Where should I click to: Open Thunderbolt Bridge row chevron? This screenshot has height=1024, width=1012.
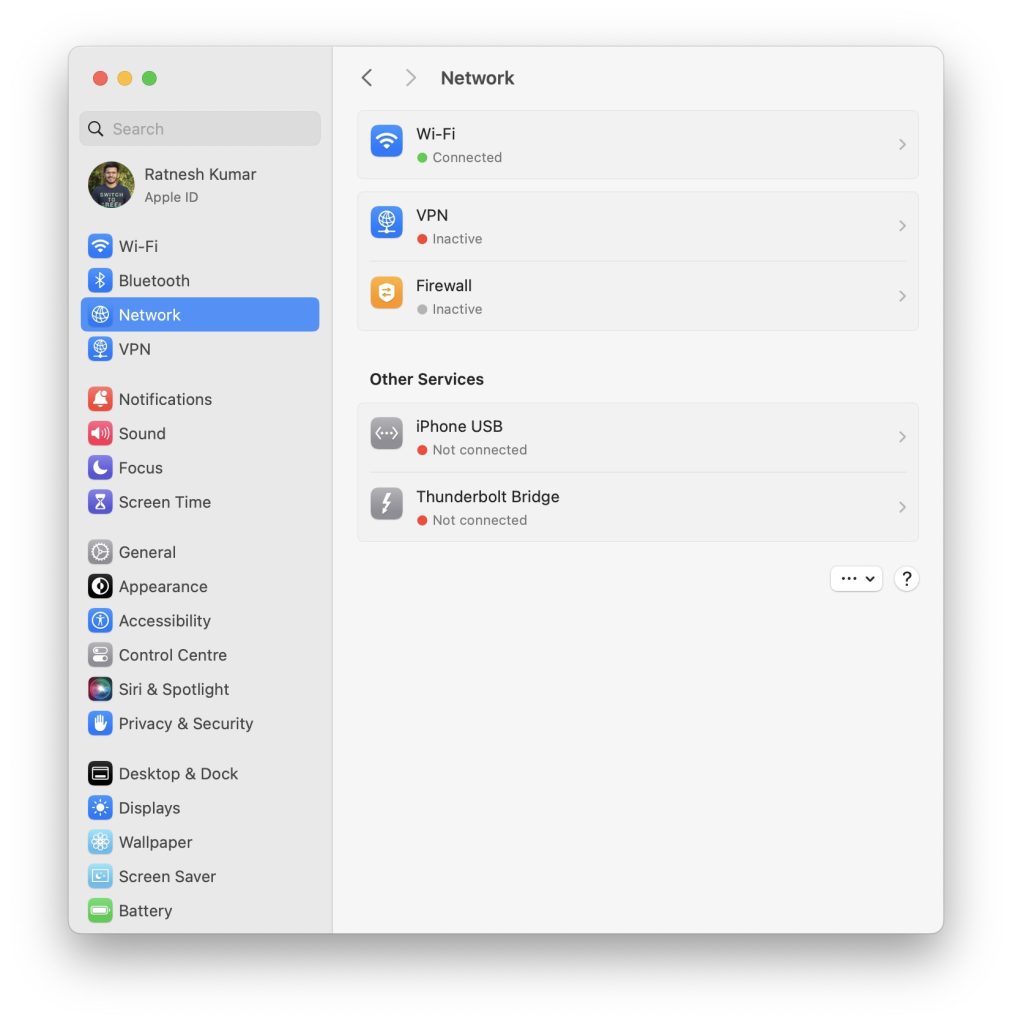click(x=902, y=507)
